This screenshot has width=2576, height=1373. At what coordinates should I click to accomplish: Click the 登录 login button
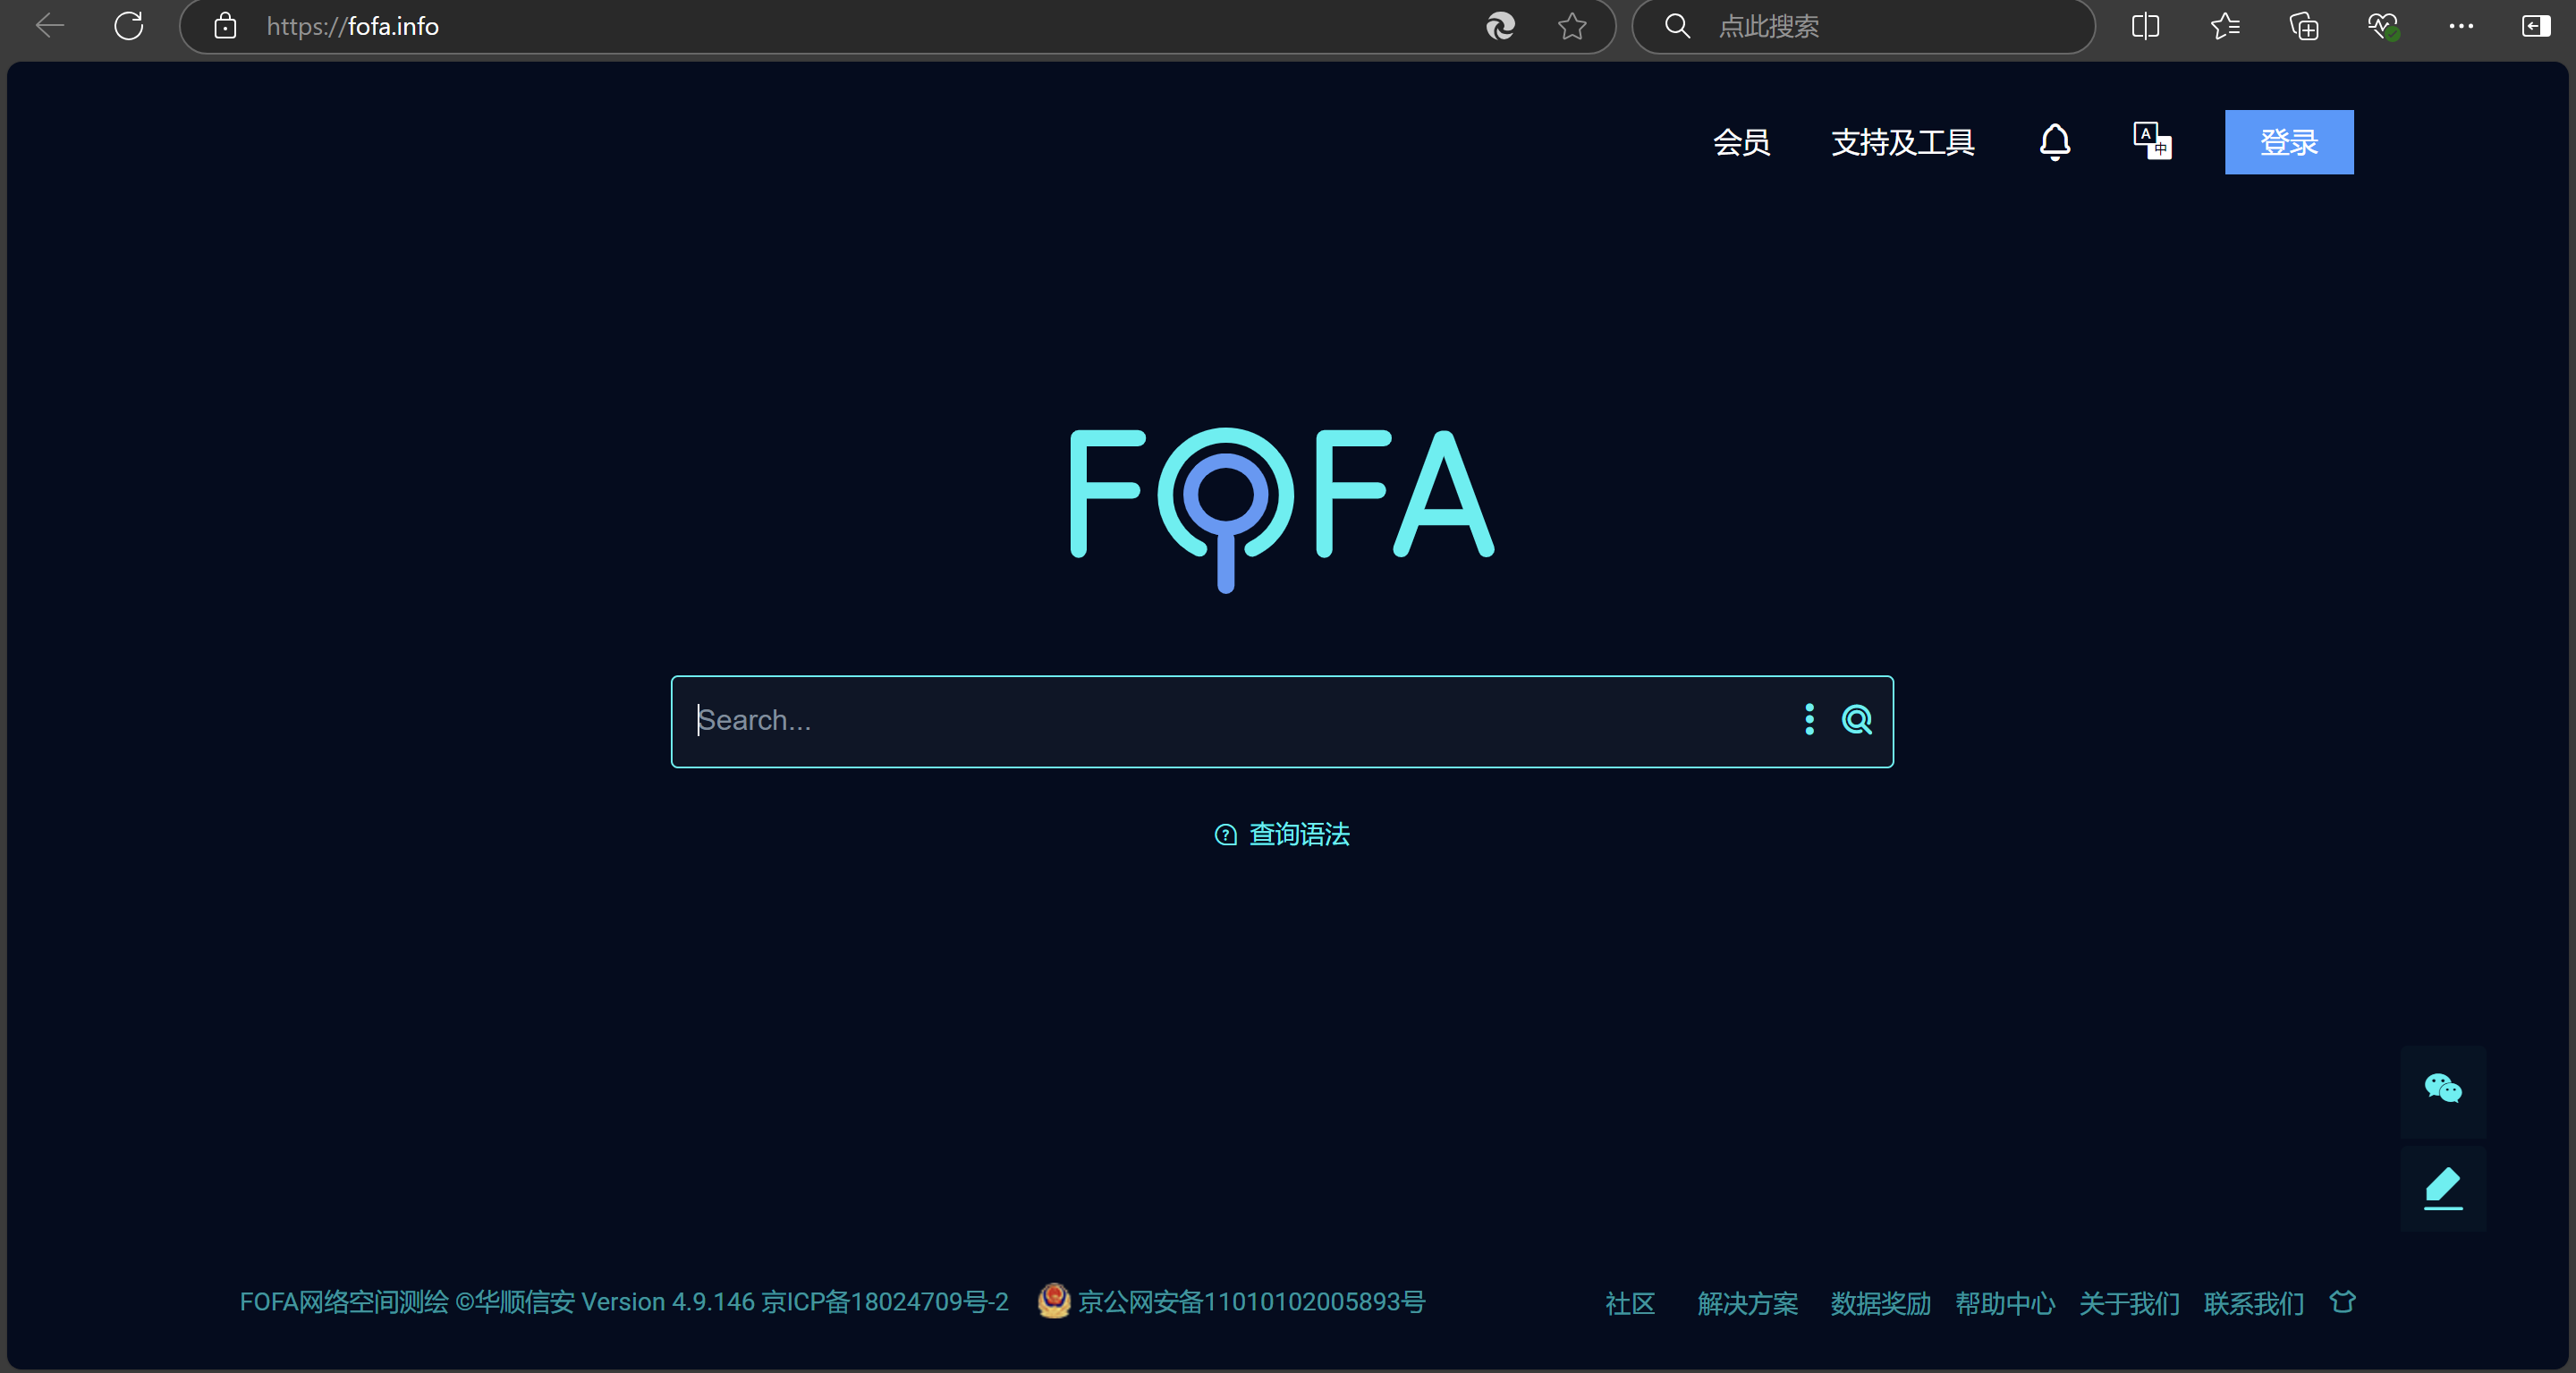[2288, 142]
